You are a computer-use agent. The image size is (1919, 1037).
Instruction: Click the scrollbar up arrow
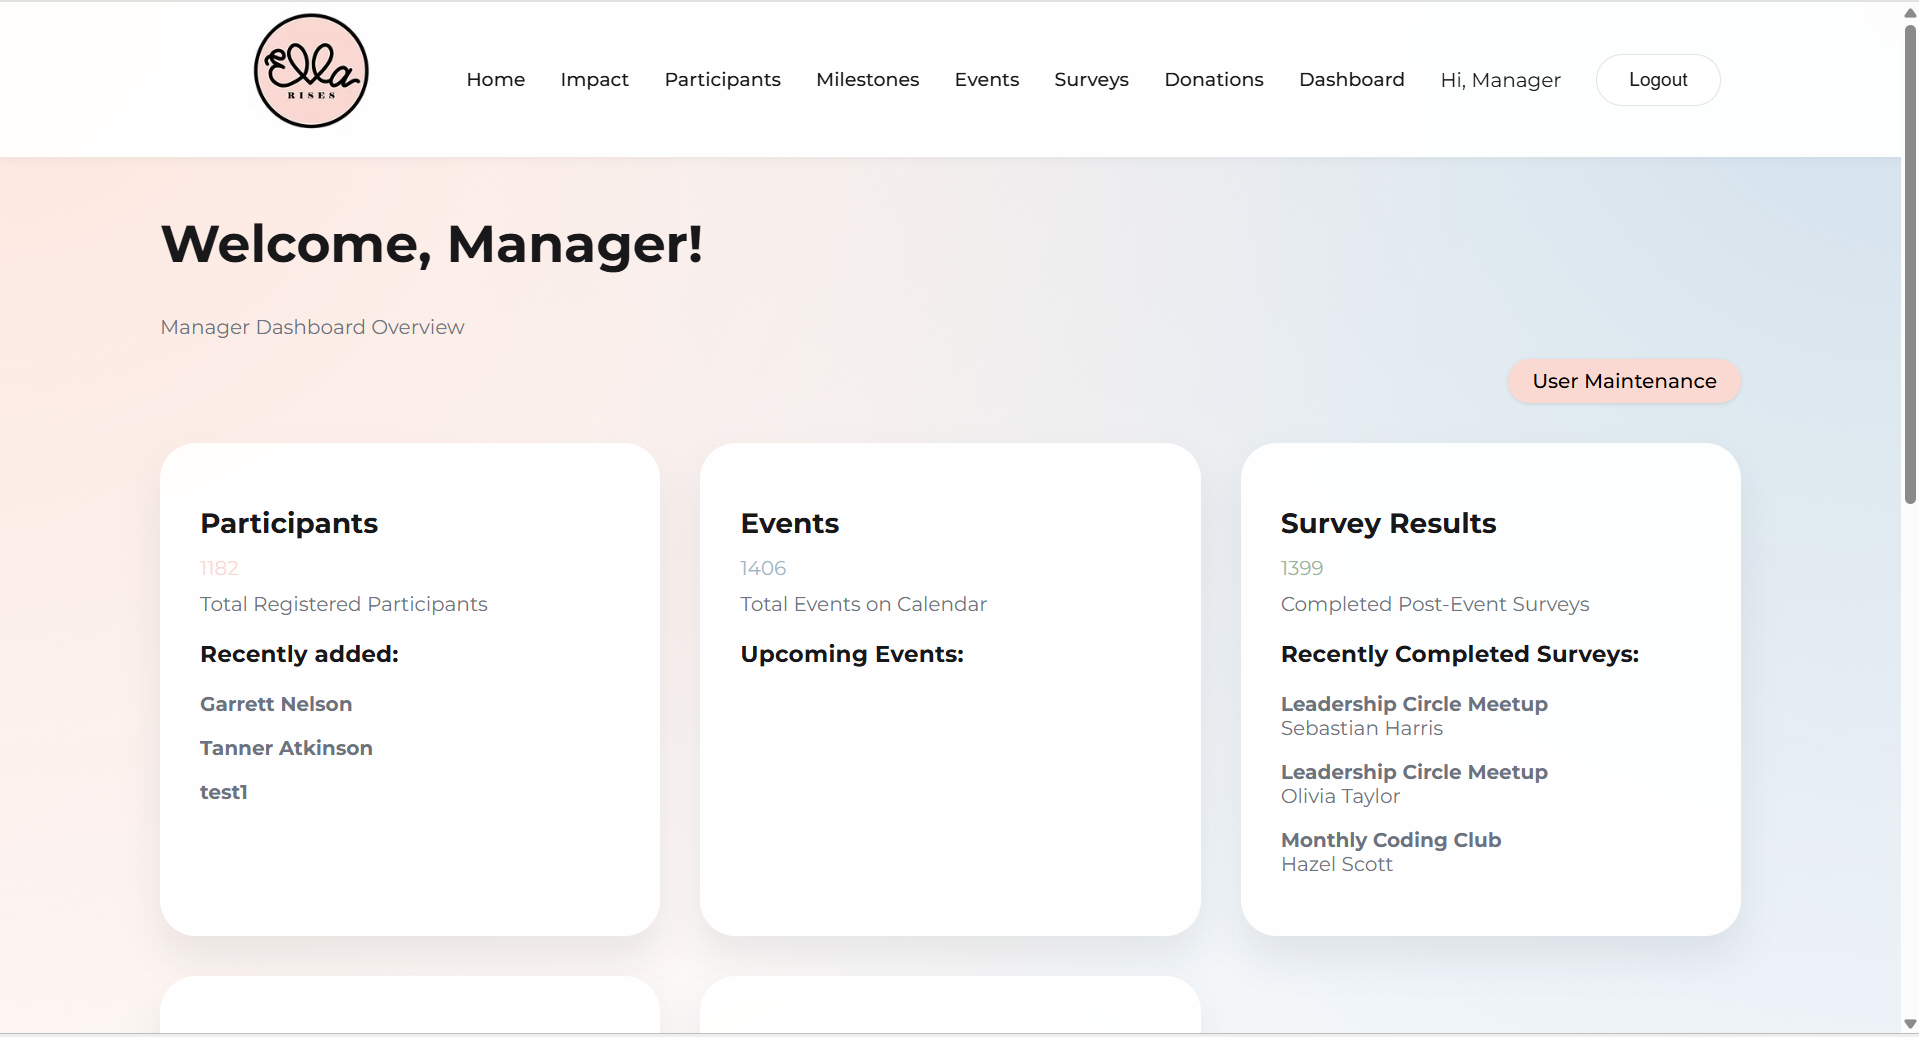point(1910,13)
